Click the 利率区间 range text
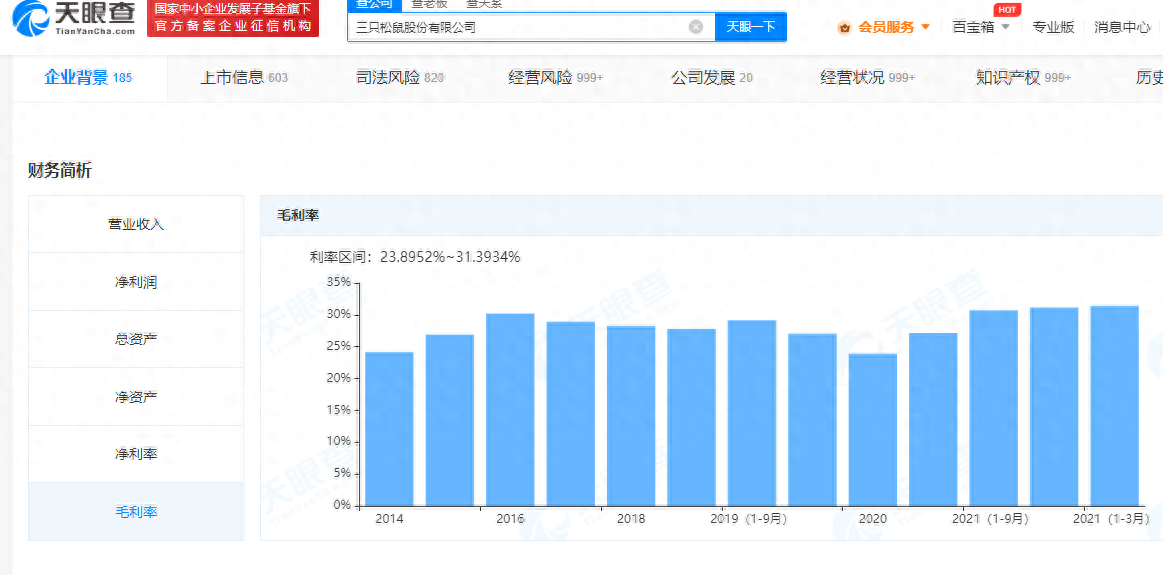This screenshot has width=1163, height=575. coord(415,257)
